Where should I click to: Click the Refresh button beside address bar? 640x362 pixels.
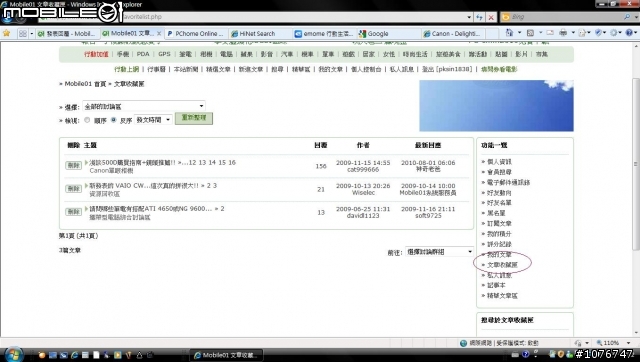click(480, 17)
